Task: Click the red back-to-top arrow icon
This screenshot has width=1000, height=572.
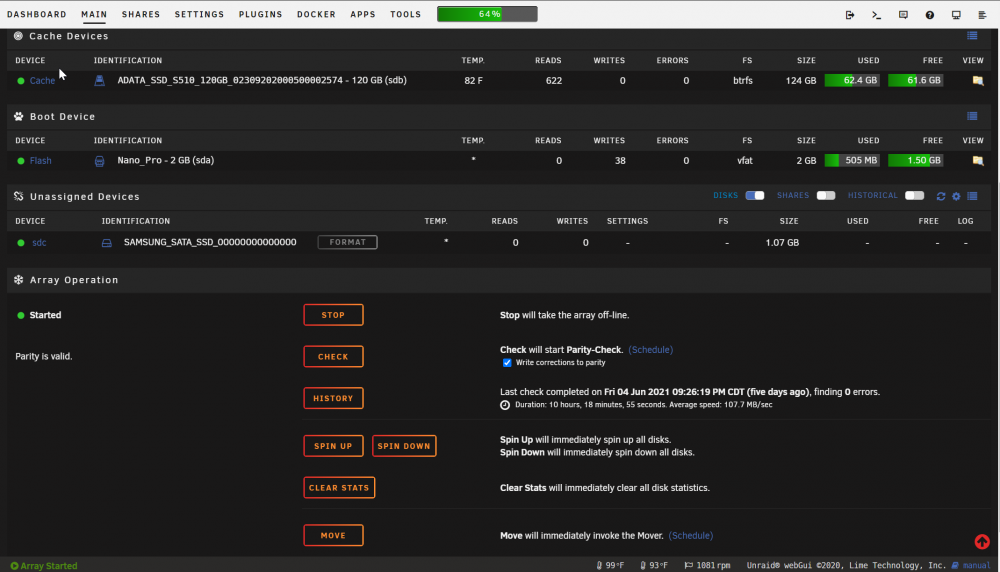Action: [982, 541]
